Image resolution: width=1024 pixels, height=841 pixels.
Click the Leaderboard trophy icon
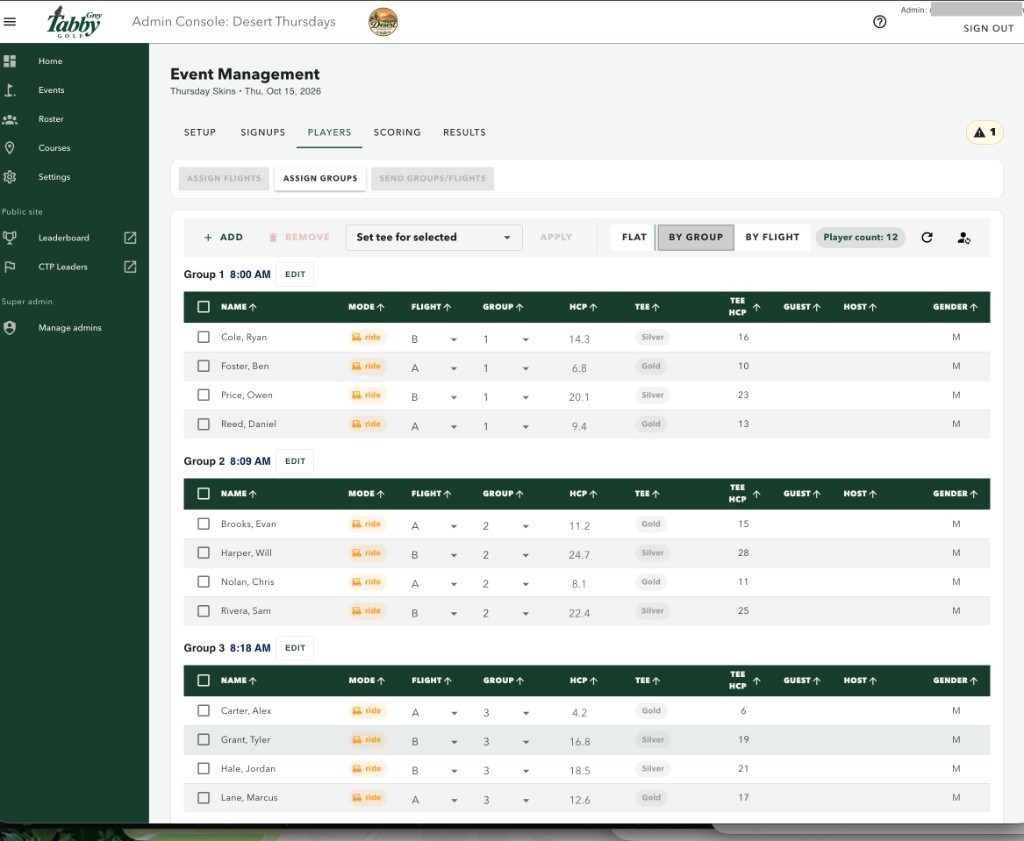[x=10, y=238]
